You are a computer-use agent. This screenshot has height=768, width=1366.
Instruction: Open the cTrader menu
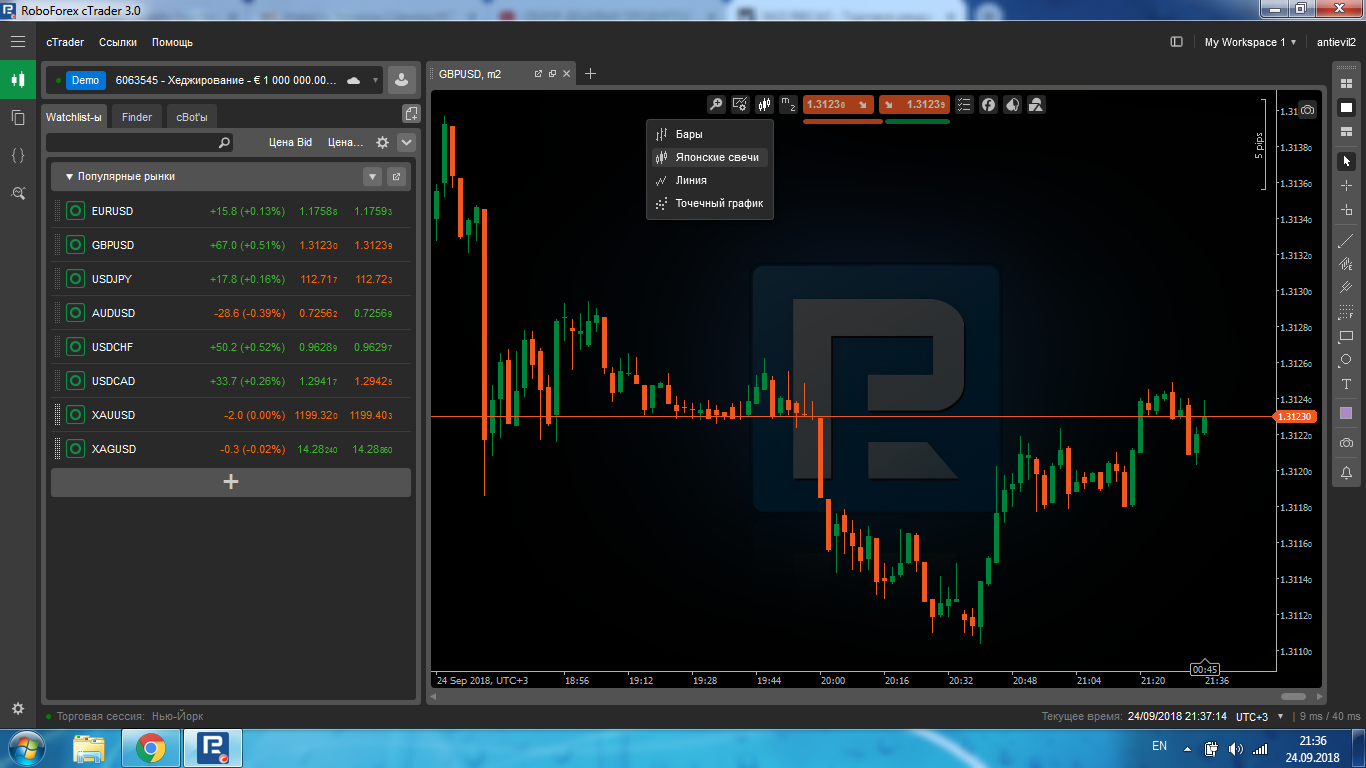(65, 42)
